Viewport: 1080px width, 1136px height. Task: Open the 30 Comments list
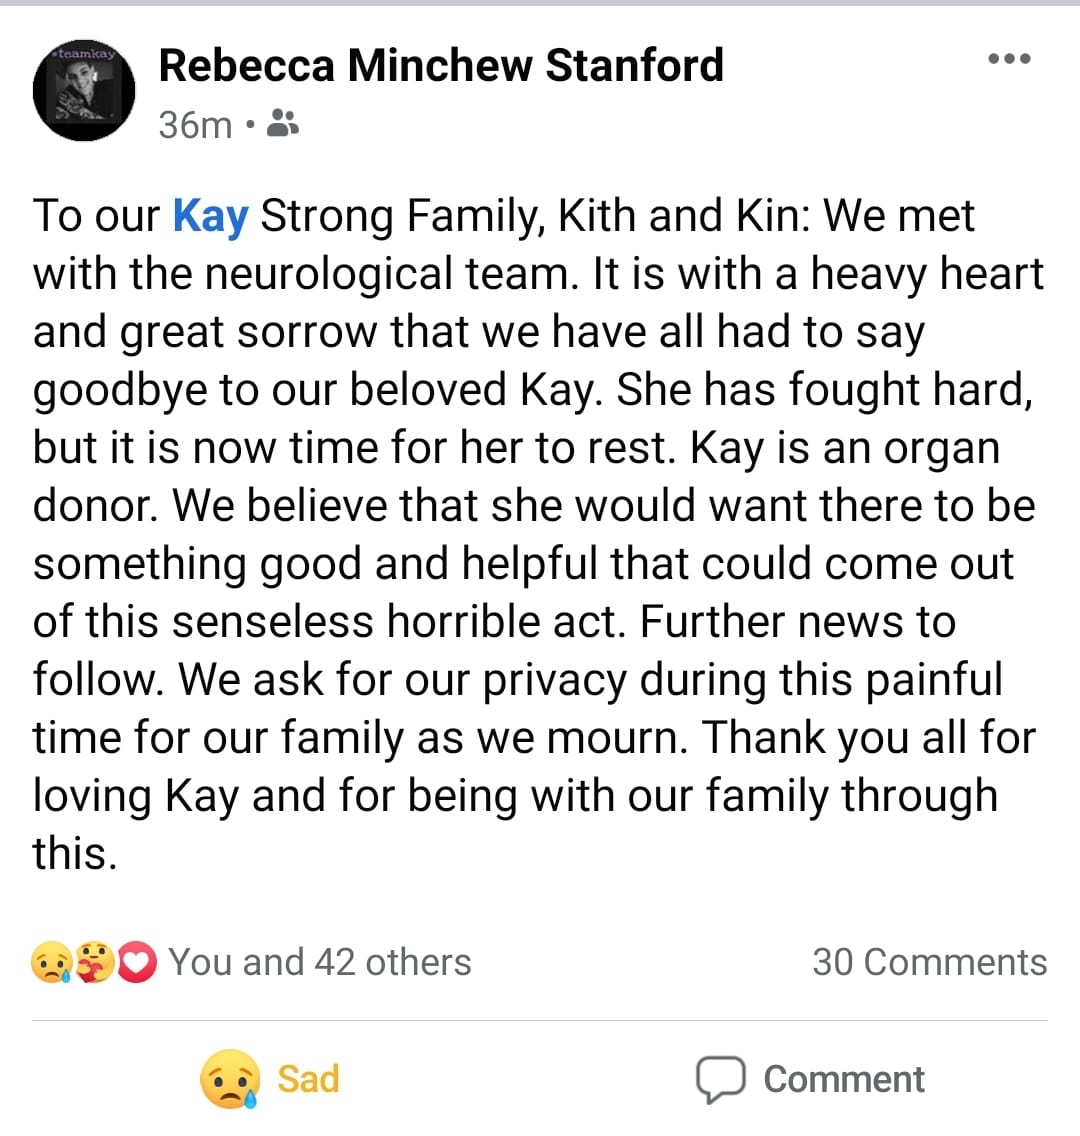point(929,962)
